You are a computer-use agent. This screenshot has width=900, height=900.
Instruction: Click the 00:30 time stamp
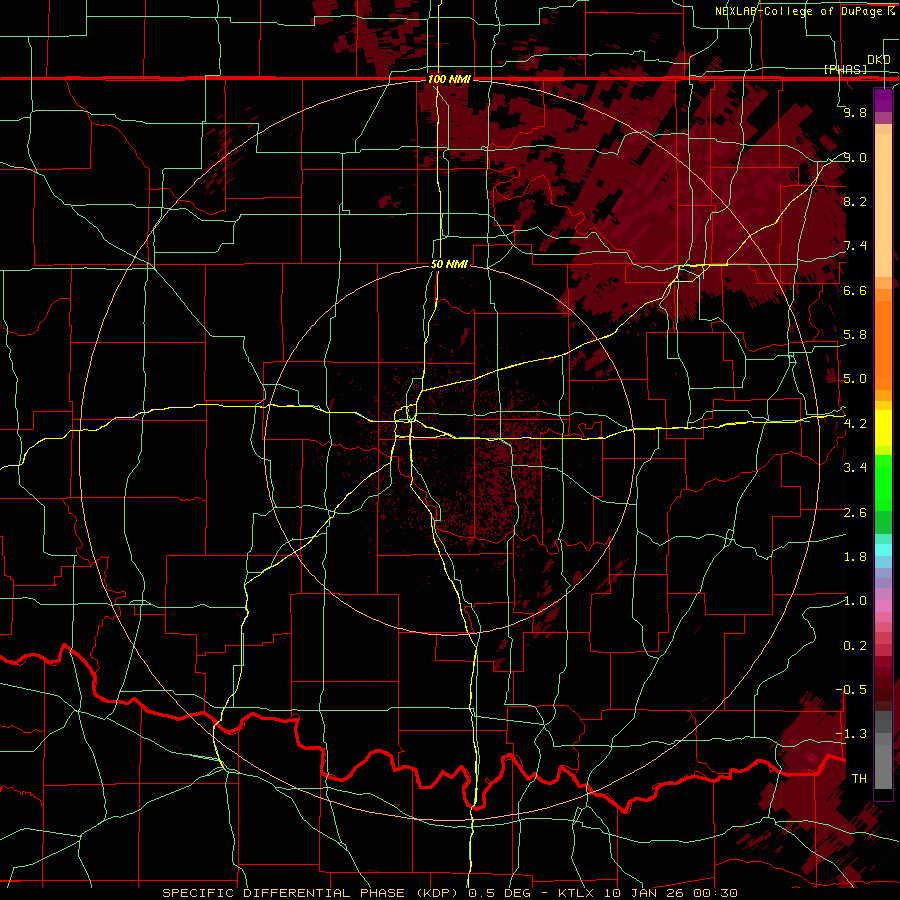point(715,893)
